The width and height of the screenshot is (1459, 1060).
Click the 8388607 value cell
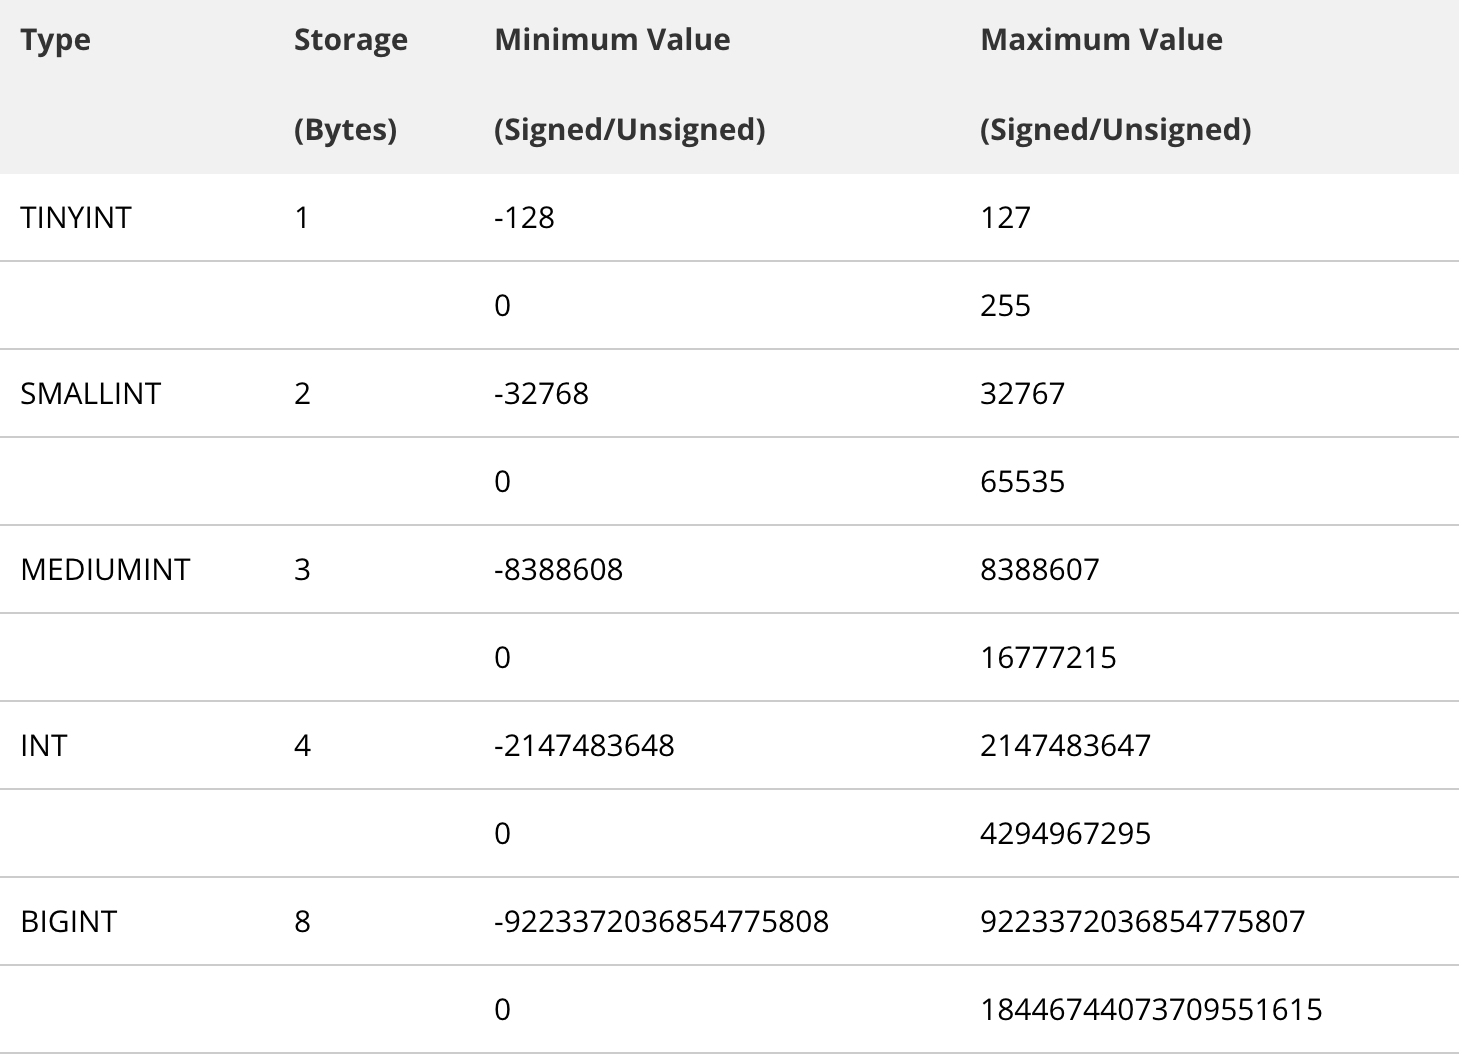(x=1039, y=570)
